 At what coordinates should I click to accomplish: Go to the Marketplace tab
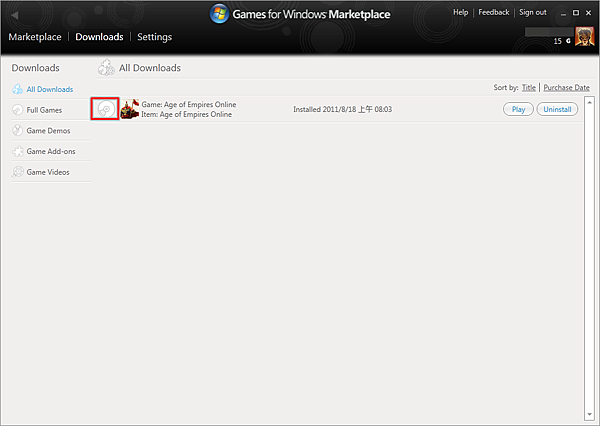(35, 37)
